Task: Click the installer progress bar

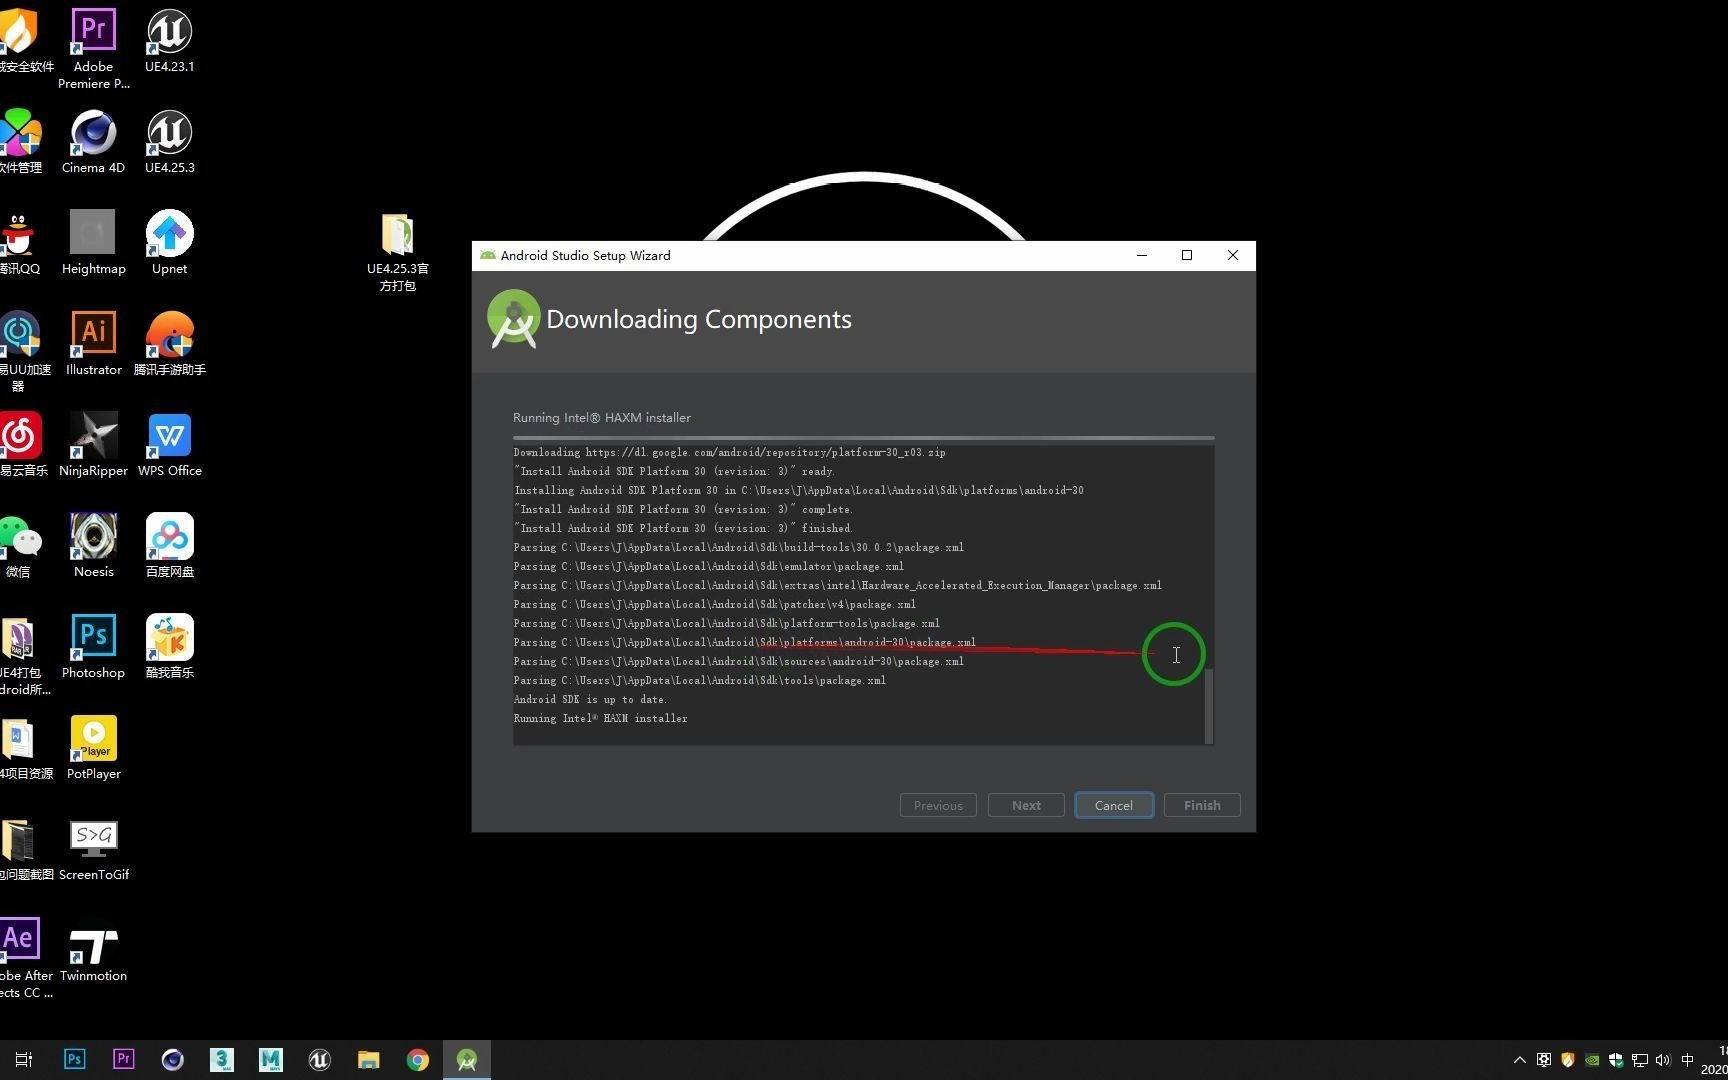Action: (x=864, y=438)
